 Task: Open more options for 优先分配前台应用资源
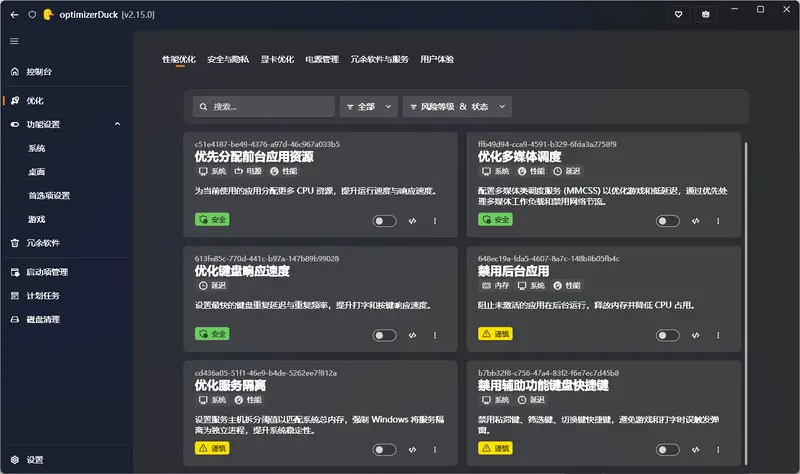click(435, 221)
